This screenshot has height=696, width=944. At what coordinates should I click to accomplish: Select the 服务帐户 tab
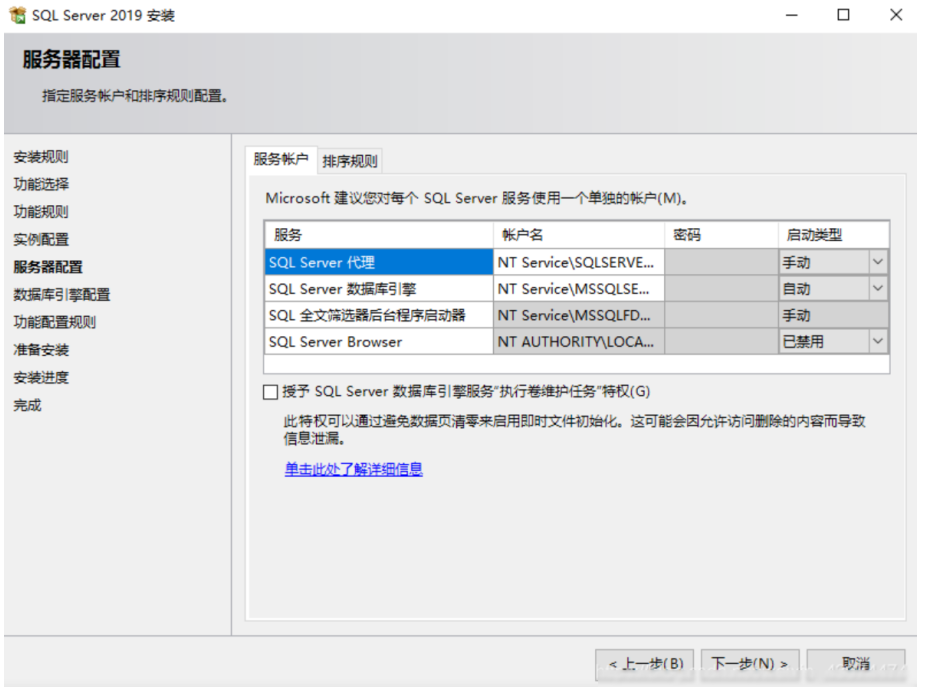tap(281, 160)
